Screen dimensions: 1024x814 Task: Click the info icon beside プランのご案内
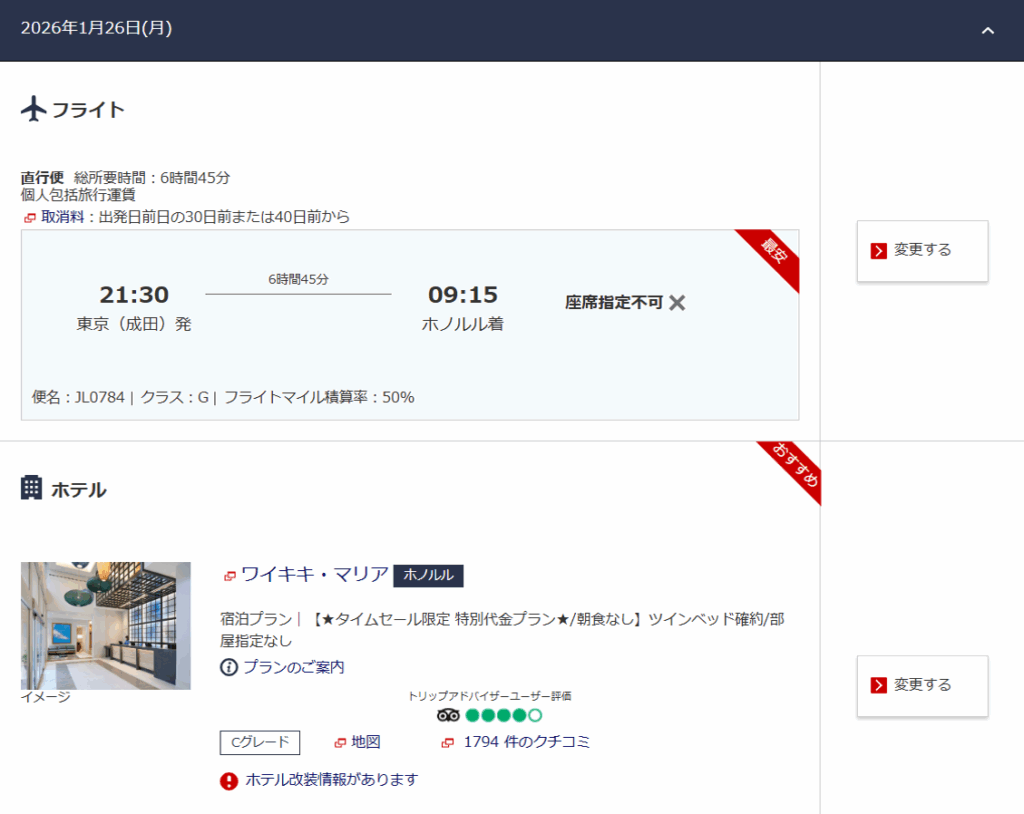pos(229,667)
